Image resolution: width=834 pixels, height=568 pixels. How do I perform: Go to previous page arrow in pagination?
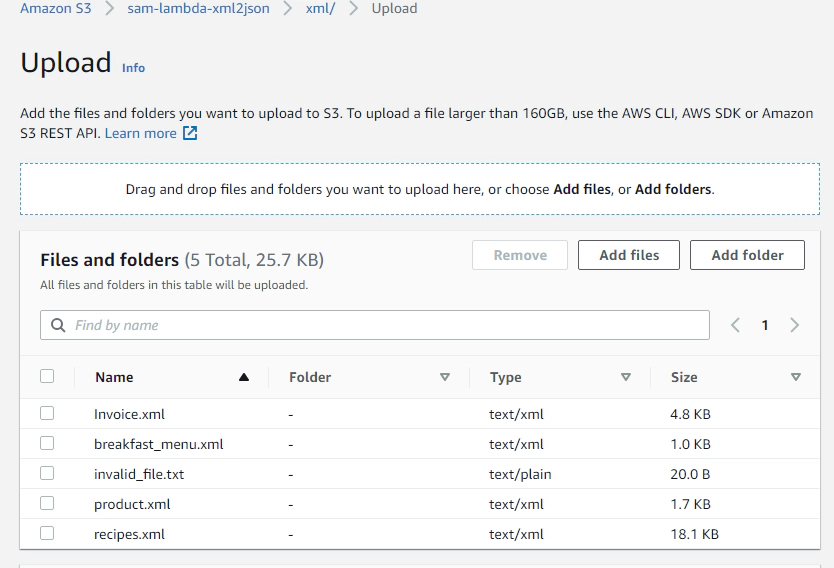[x=735, y=325]
